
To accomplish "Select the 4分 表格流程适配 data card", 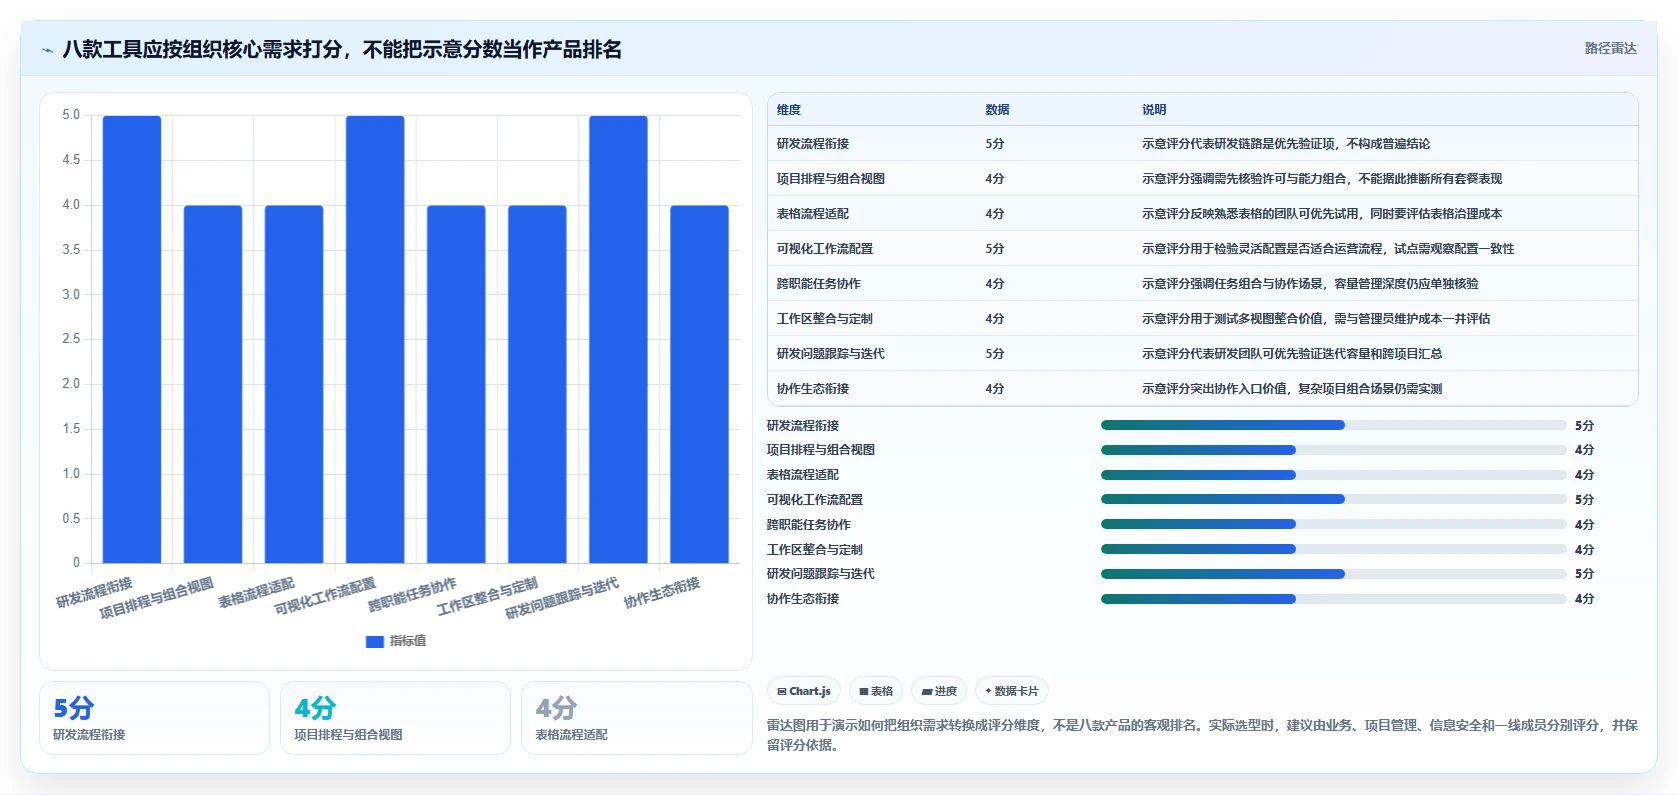I will pos(636,718).
